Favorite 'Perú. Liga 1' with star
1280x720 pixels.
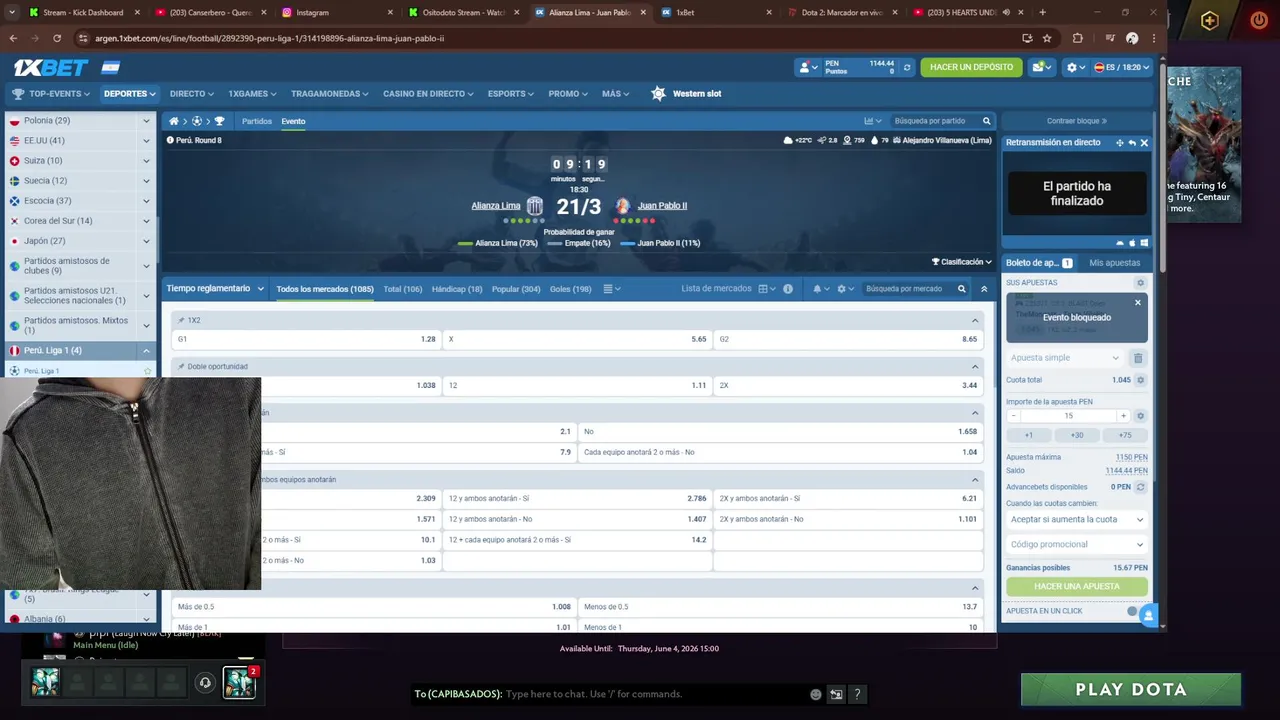(x=148, y=371)
